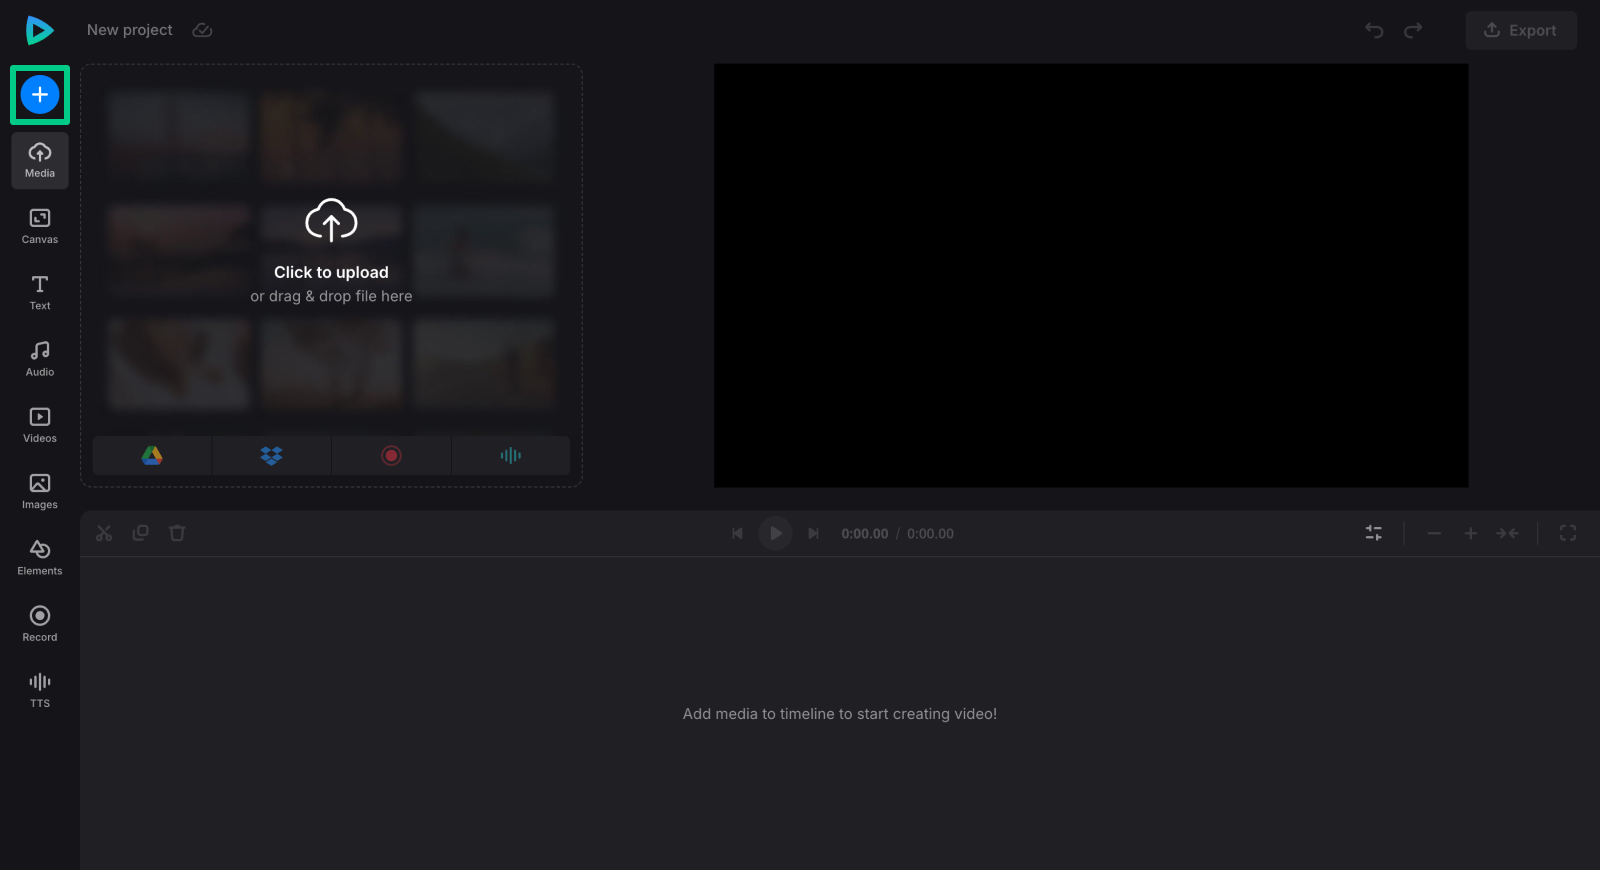This screenshot has width=1600, height=870.
Task: Open the Canvas panel in sidebar
Action: [40, 226]
